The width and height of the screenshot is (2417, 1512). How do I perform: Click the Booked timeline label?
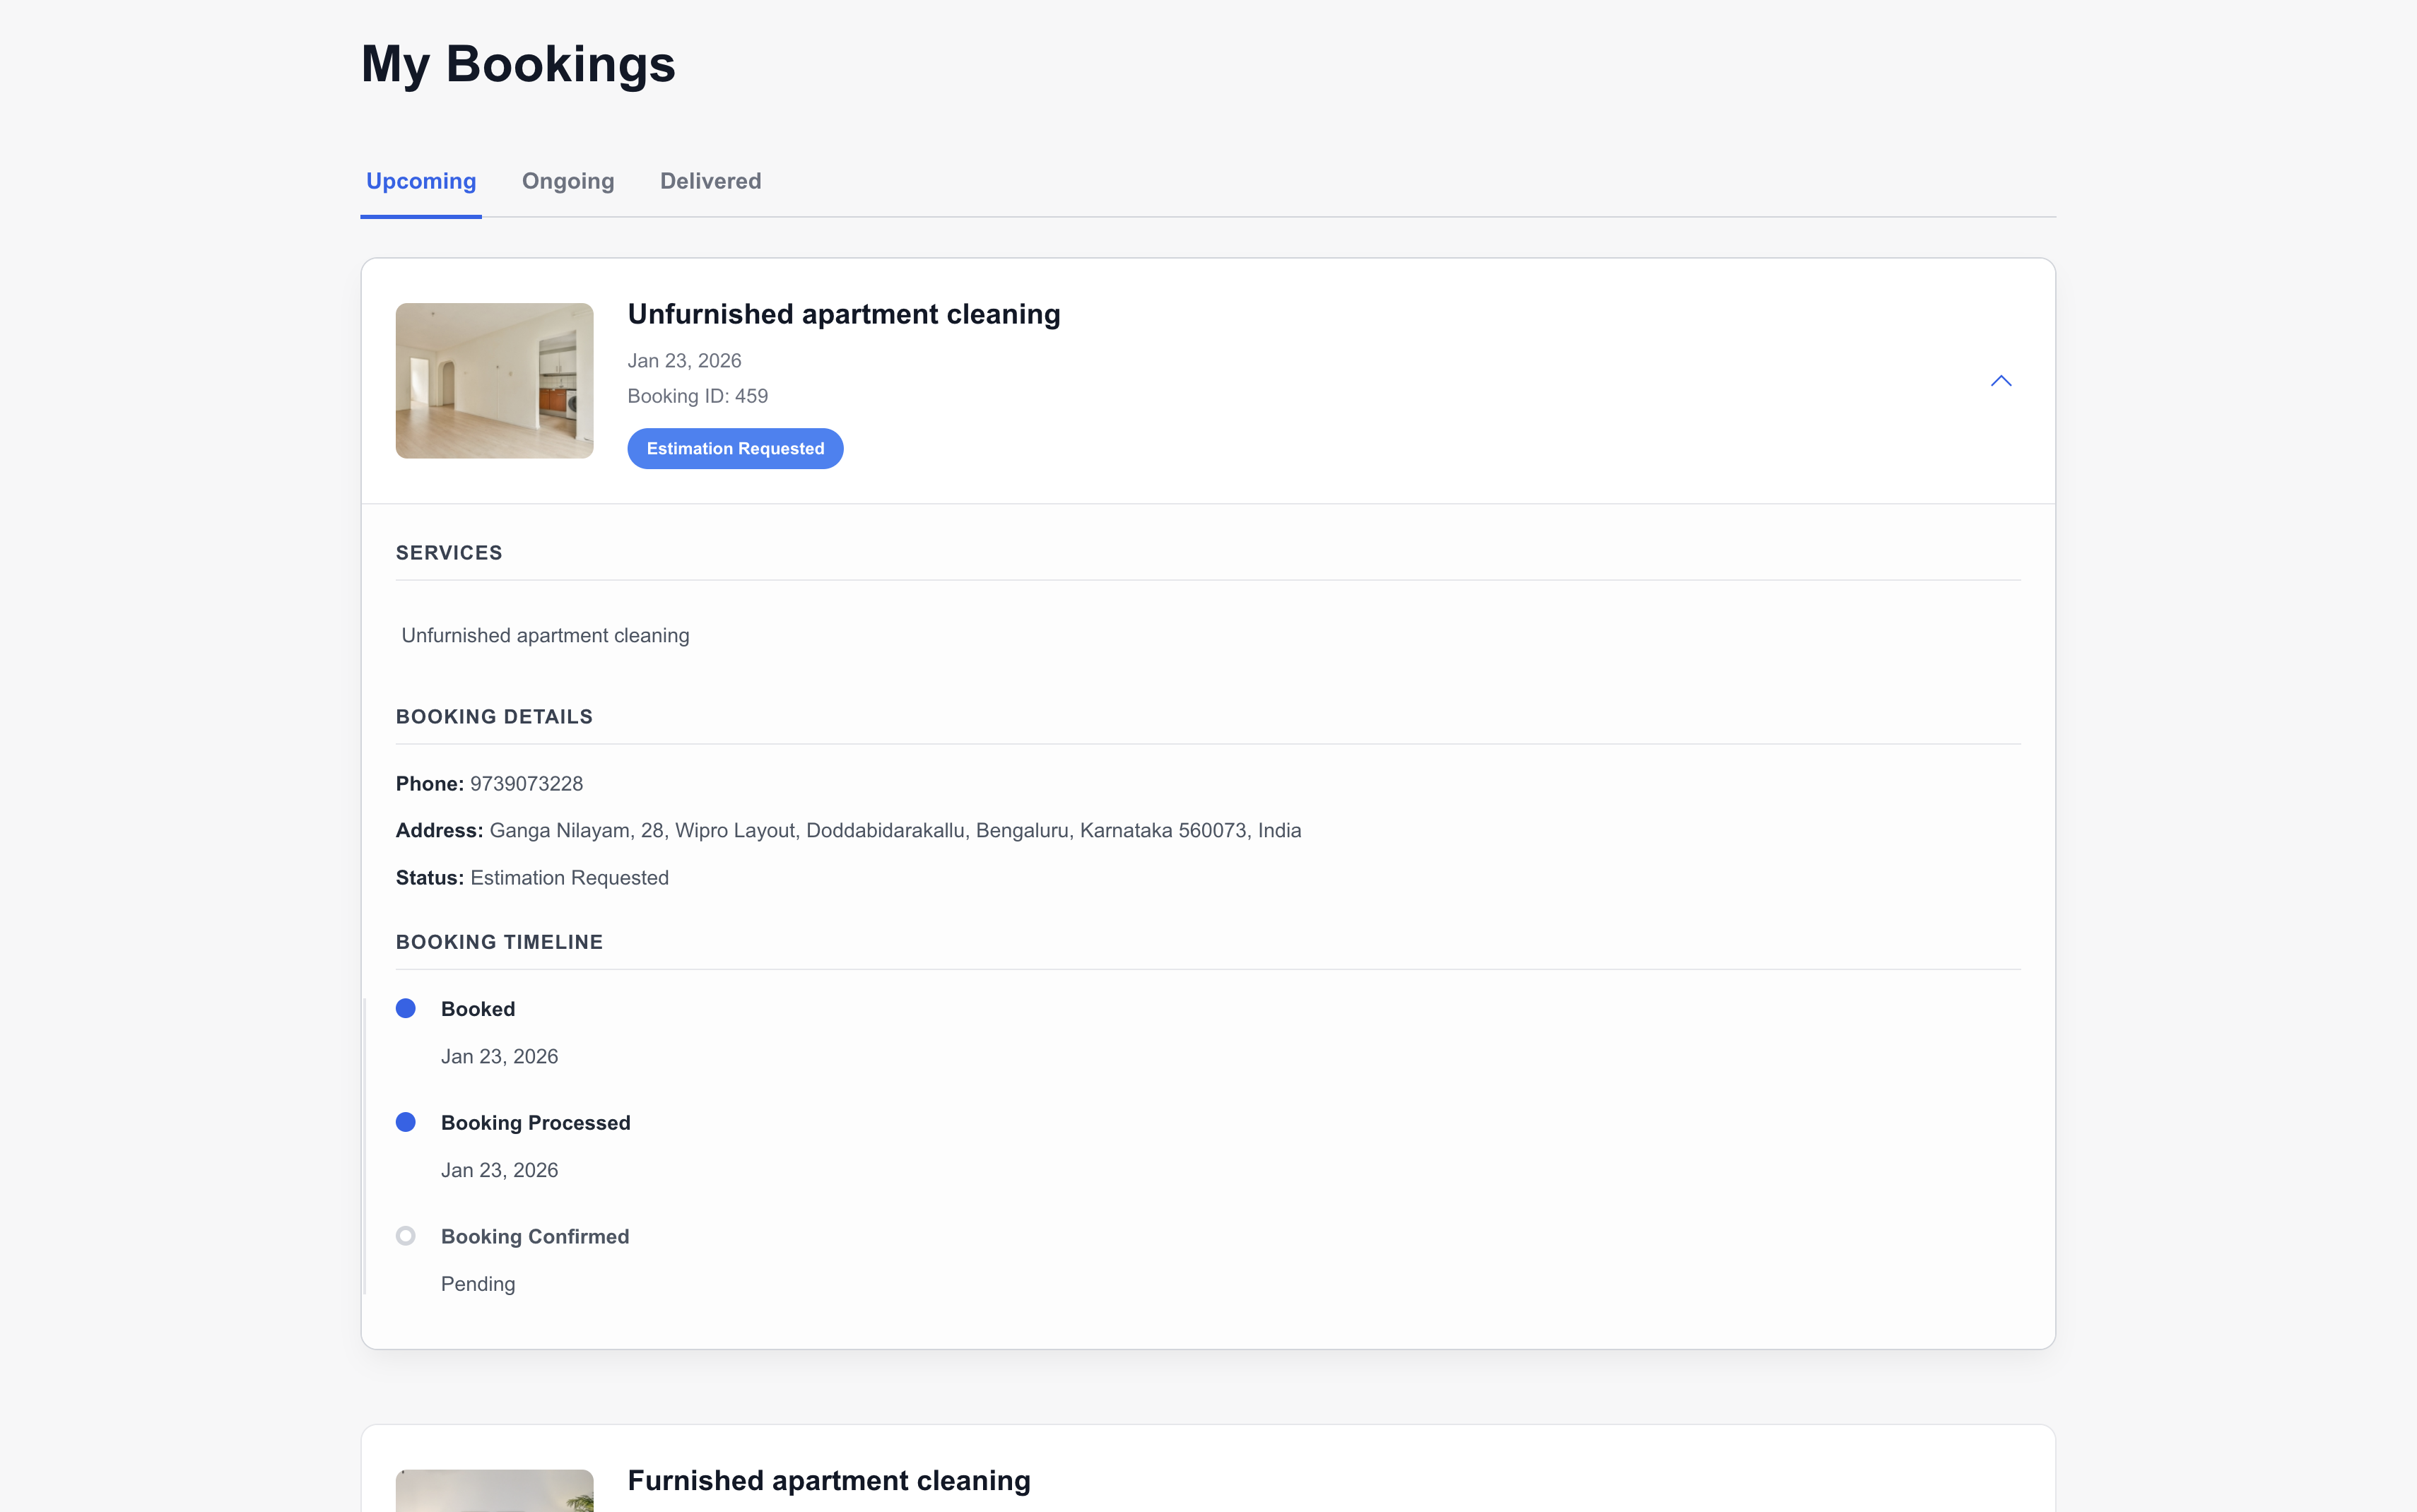pyautogui.click(x=478, y=1009)
